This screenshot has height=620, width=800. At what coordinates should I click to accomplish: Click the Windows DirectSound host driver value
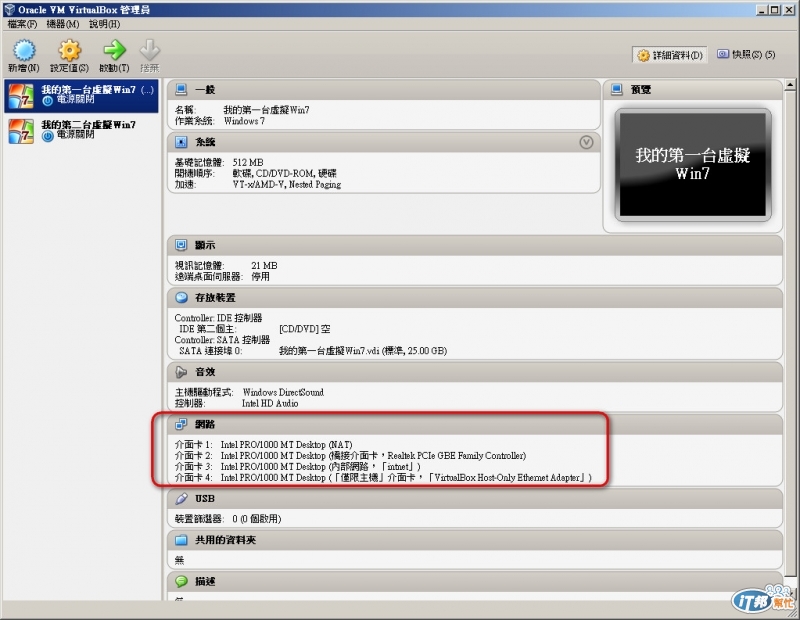click(283, 392)
